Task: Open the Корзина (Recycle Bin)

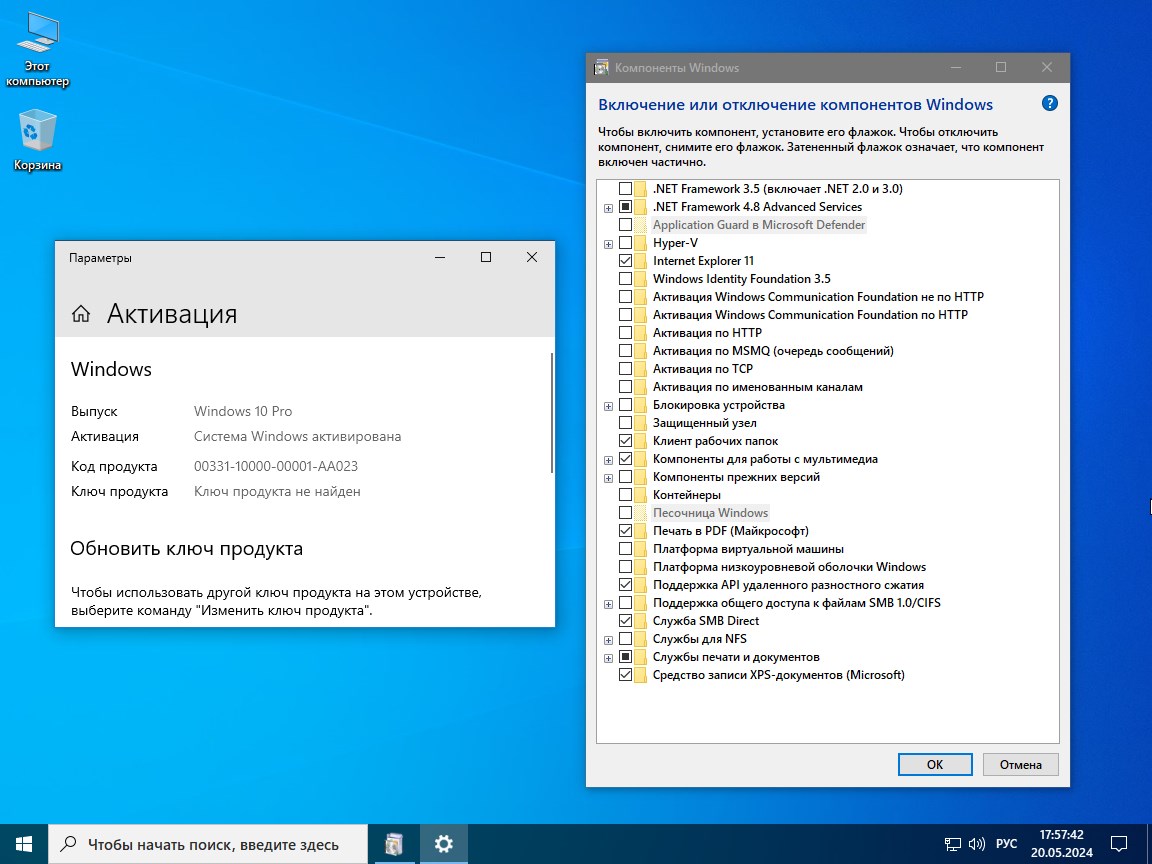Action: pos(38,130)
